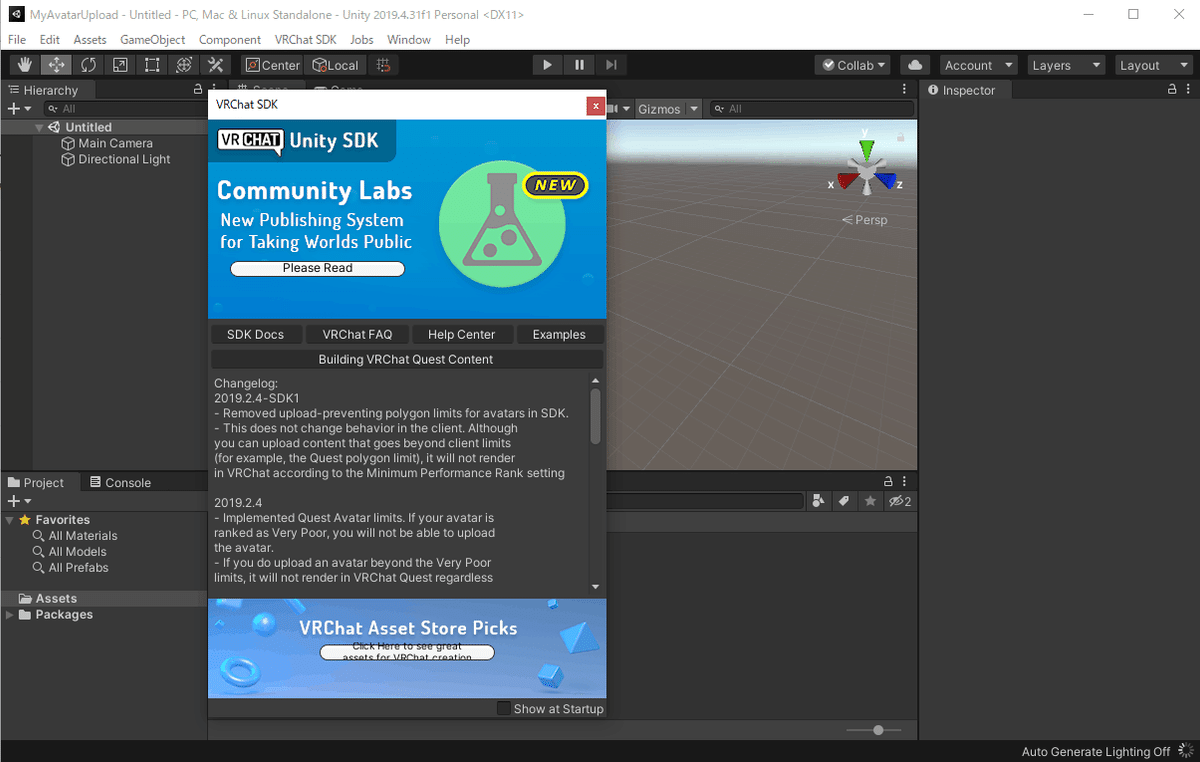Click the green Y axis gizmo cone

(866, 149)
